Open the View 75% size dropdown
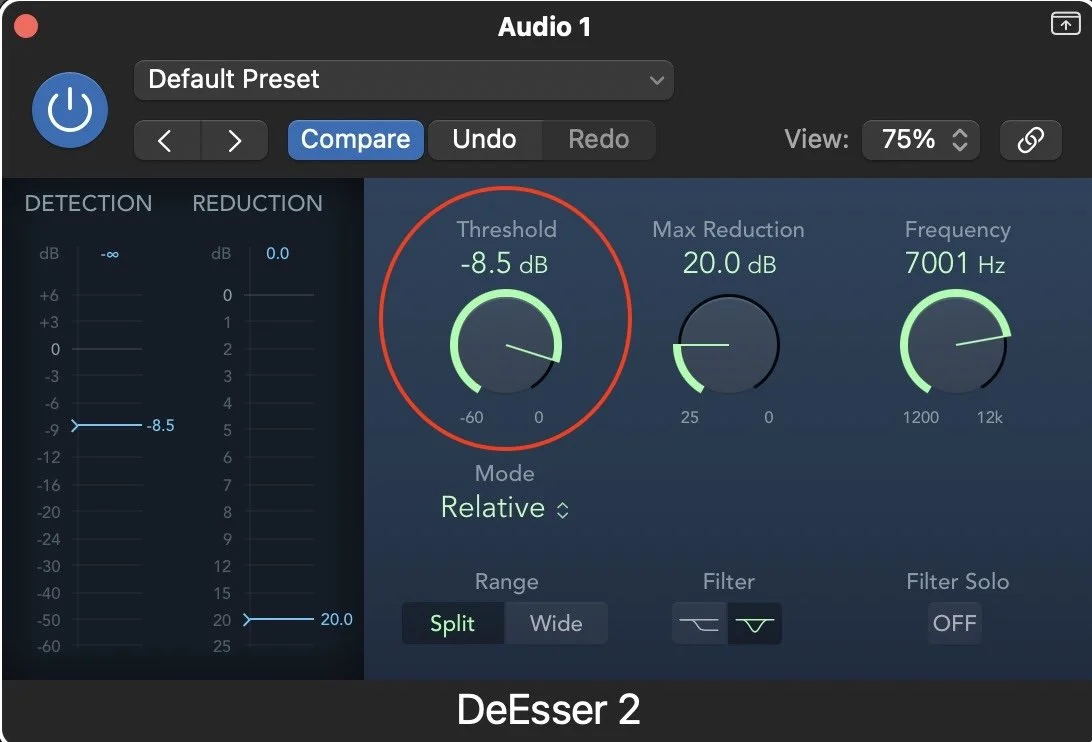Viewport: 1092px width, 742px height. 921,140
